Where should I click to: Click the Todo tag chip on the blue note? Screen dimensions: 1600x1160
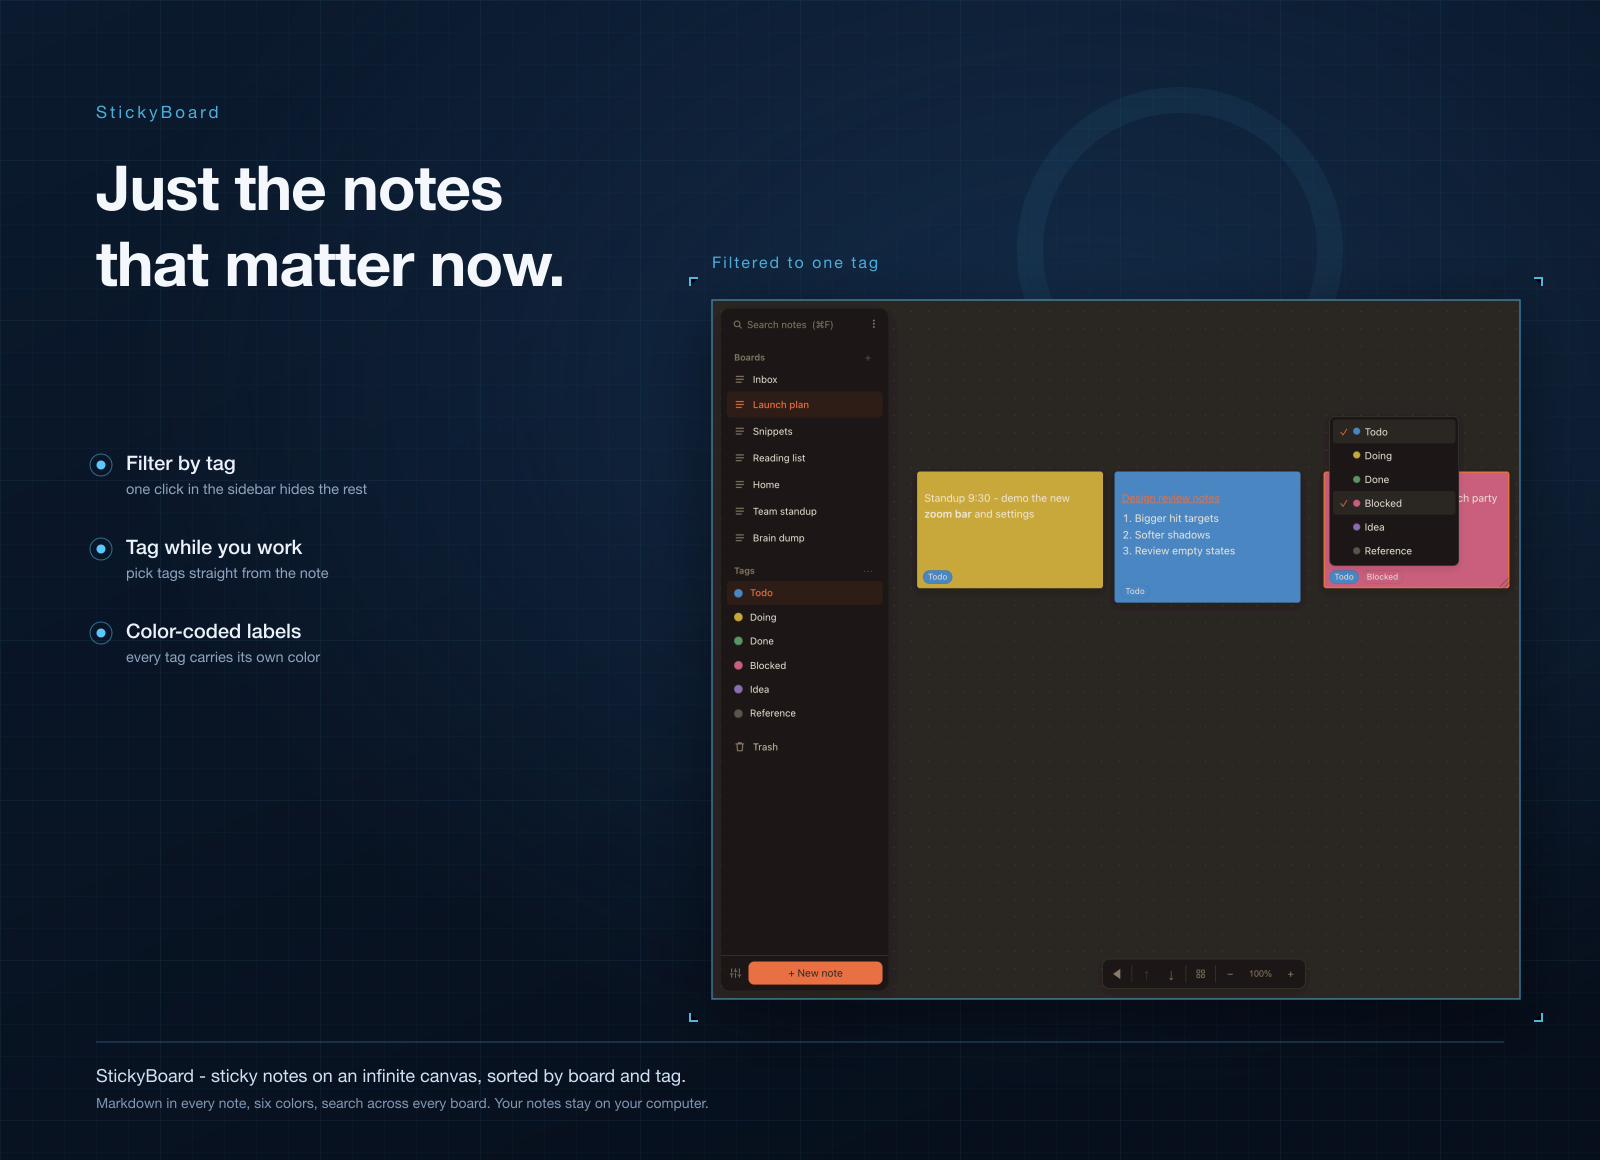1135,591
